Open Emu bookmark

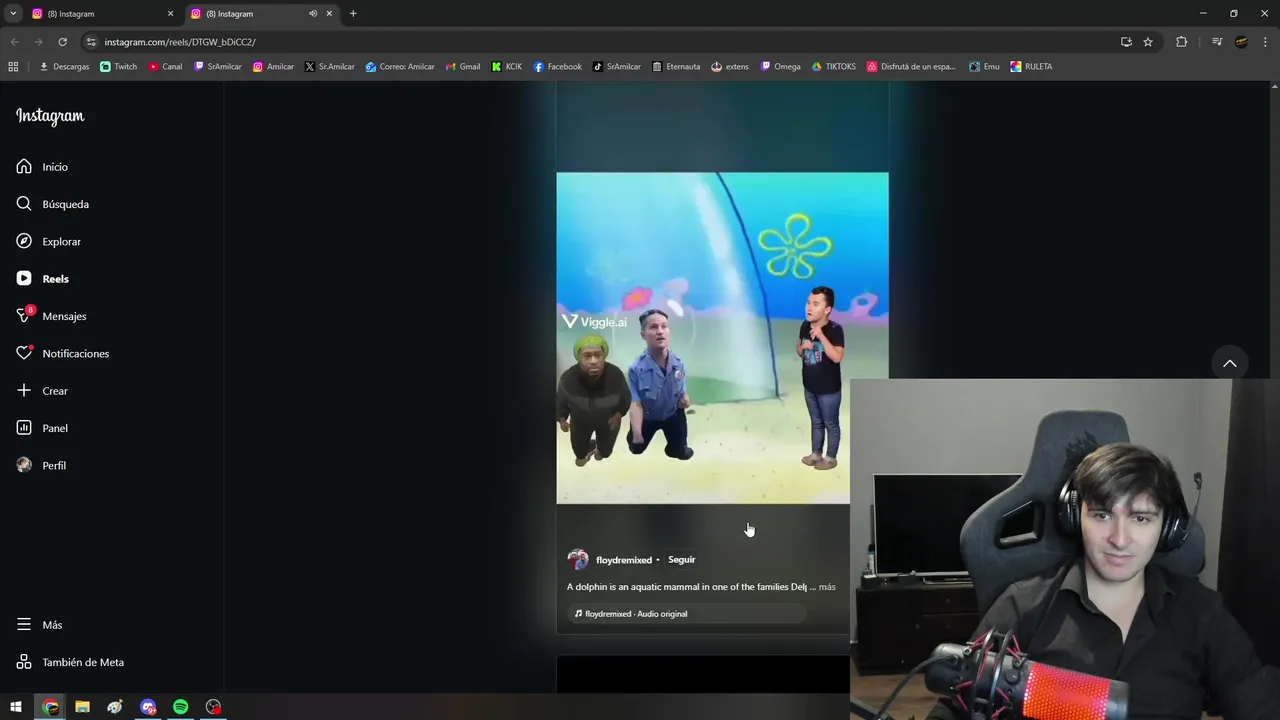pyautogui.click(x=984, y=67)
